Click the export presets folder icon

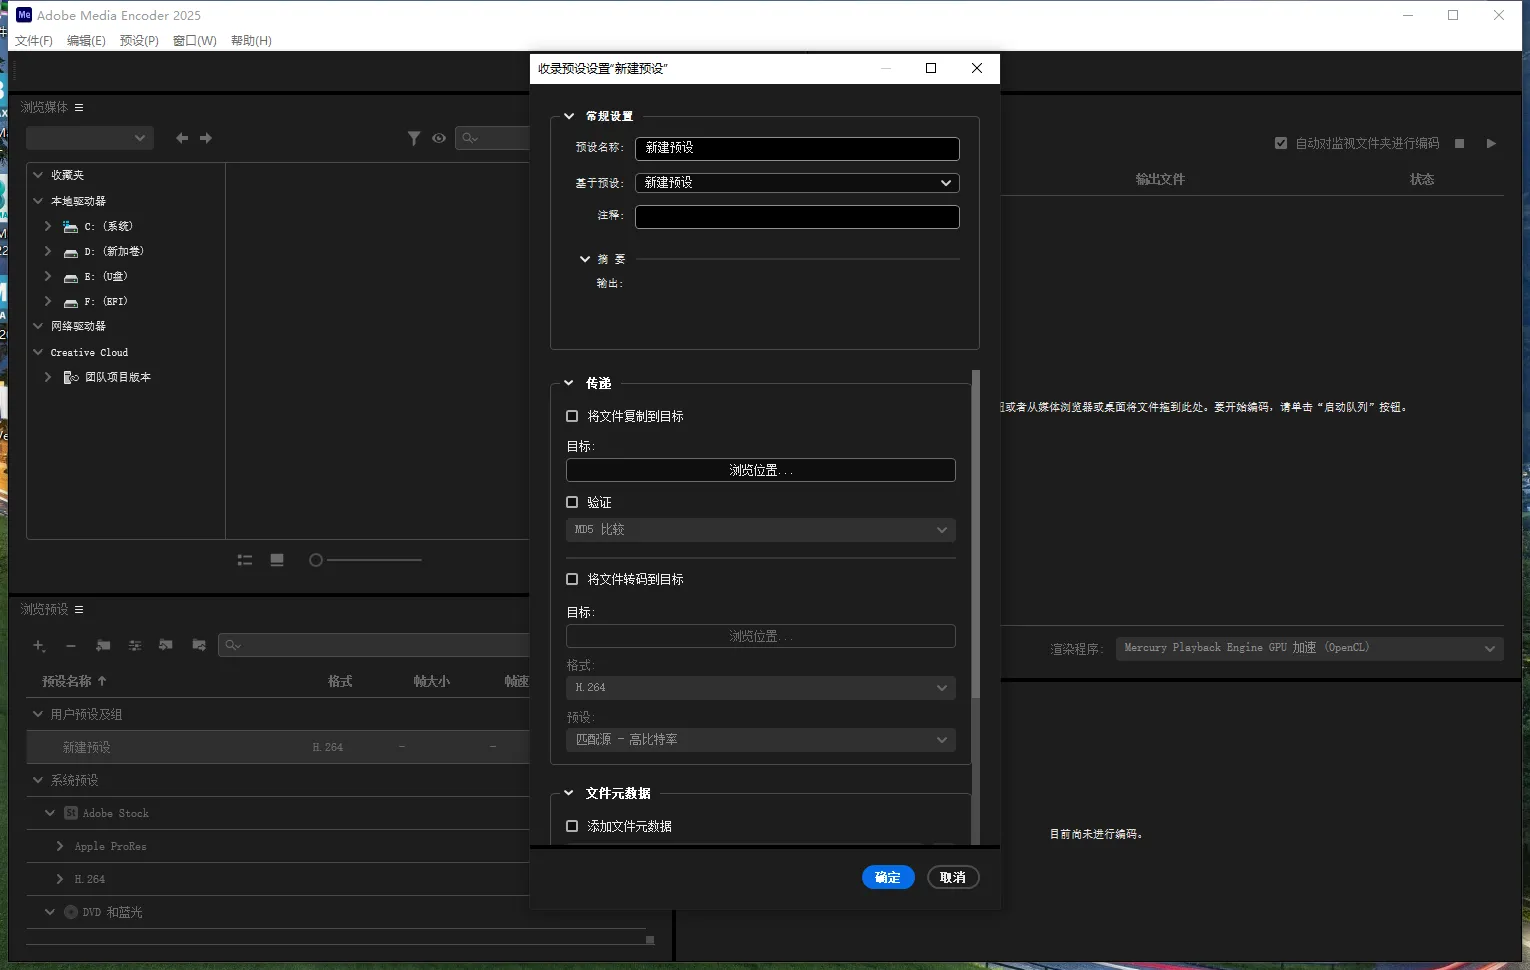pyautogui.click(x=199, y=646)
